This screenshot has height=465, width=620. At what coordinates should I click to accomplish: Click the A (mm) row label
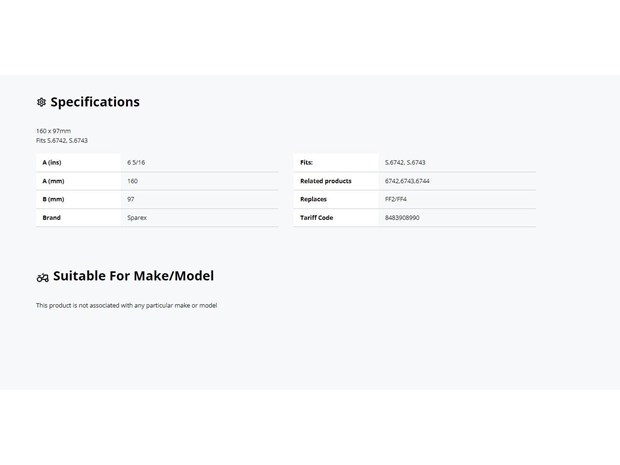point(53,181)
